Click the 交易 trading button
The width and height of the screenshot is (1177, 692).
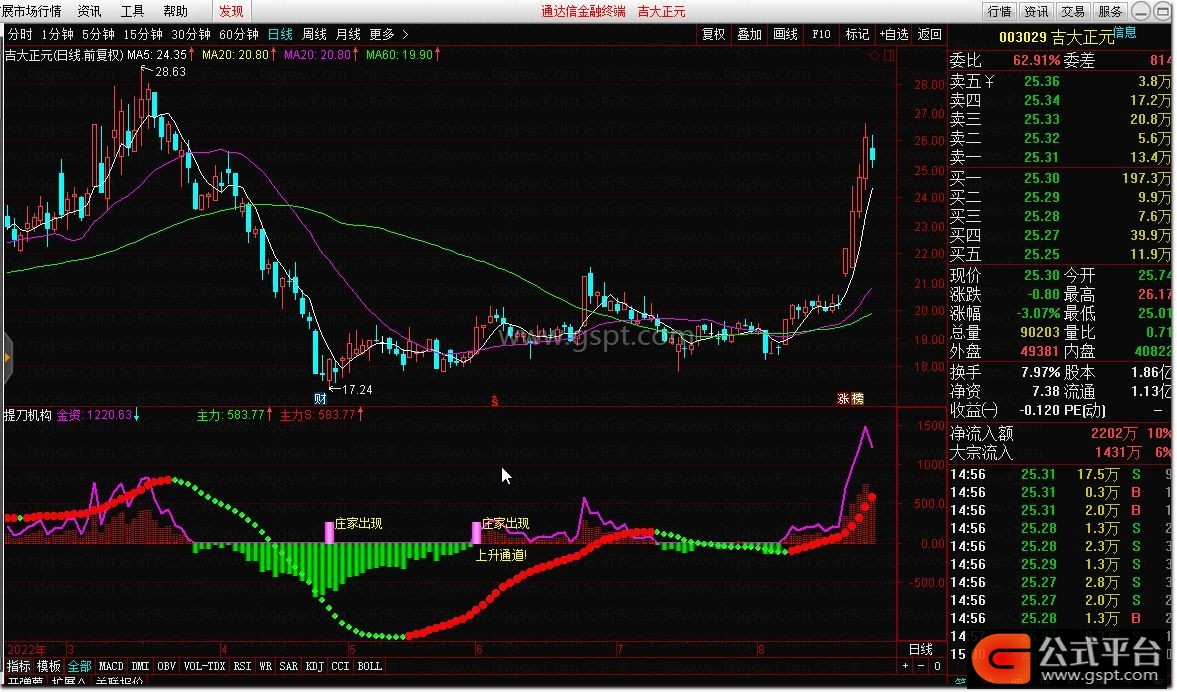(1073, 11)
